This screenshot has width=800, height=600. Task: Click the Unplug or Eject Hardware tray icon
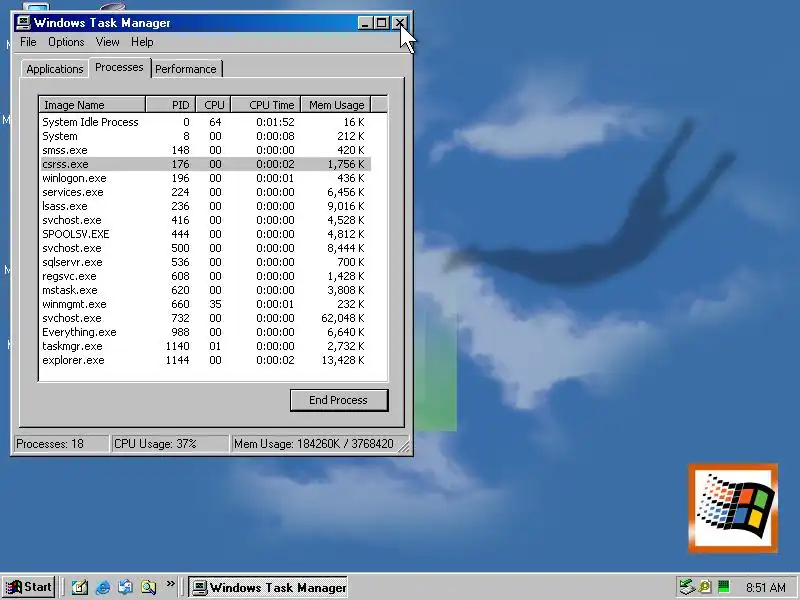[687, 587]
